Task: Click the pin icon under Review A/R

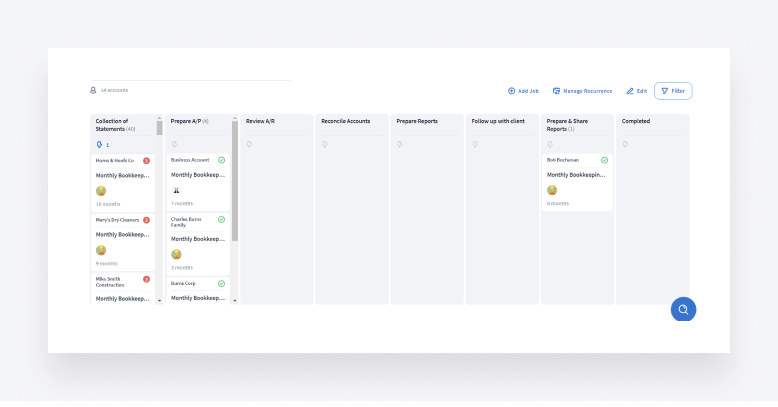Action: tap(249, 144)
